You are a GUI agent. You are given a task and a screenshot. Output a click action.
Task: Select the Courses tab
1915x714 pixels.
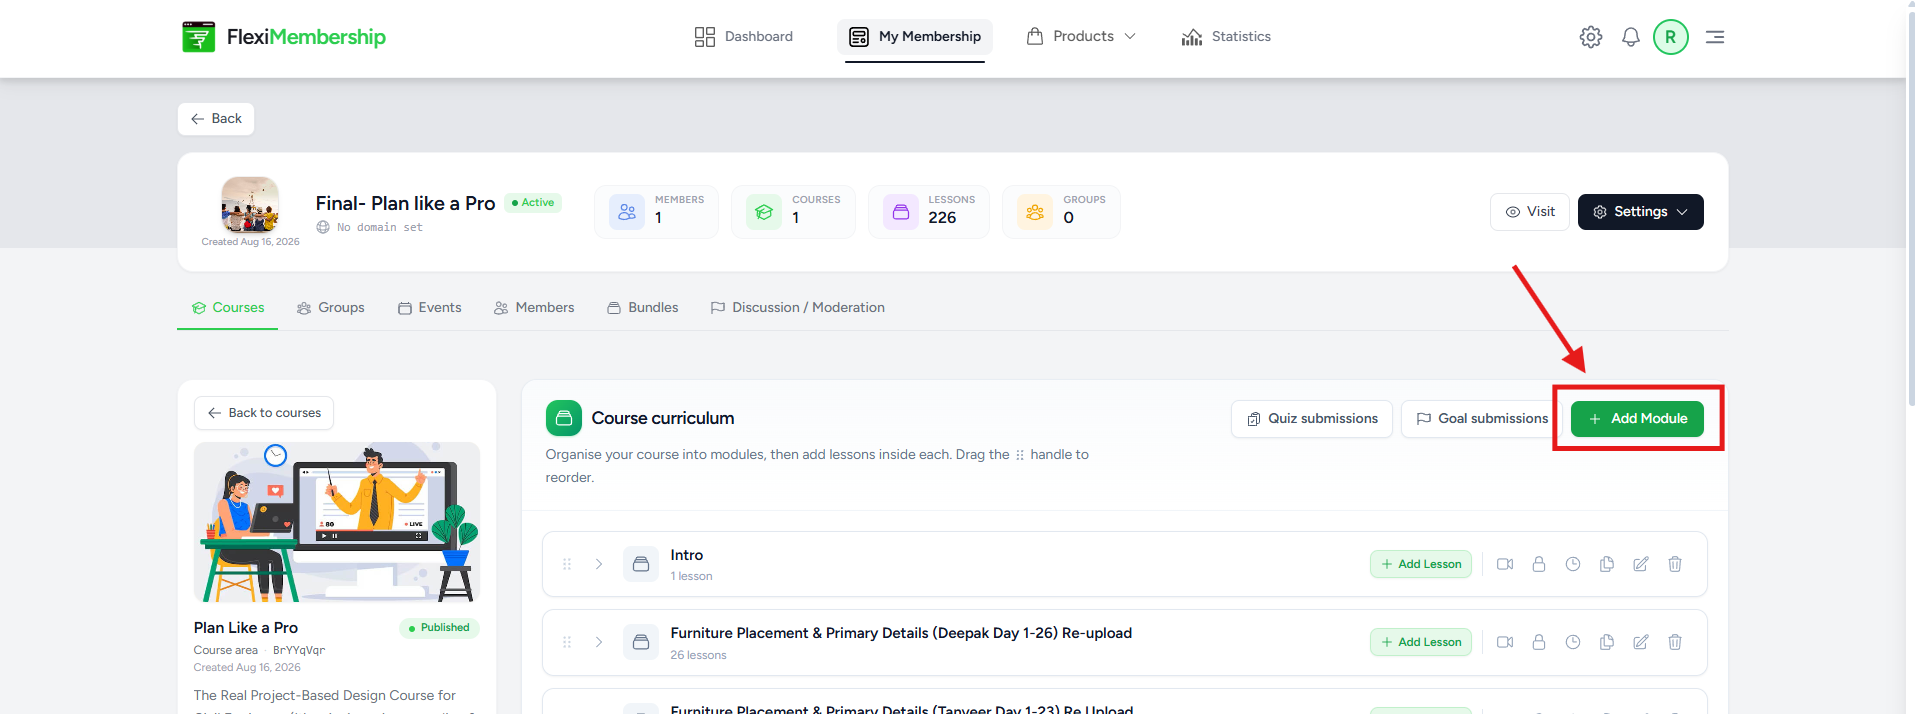(x=228, y=308)
